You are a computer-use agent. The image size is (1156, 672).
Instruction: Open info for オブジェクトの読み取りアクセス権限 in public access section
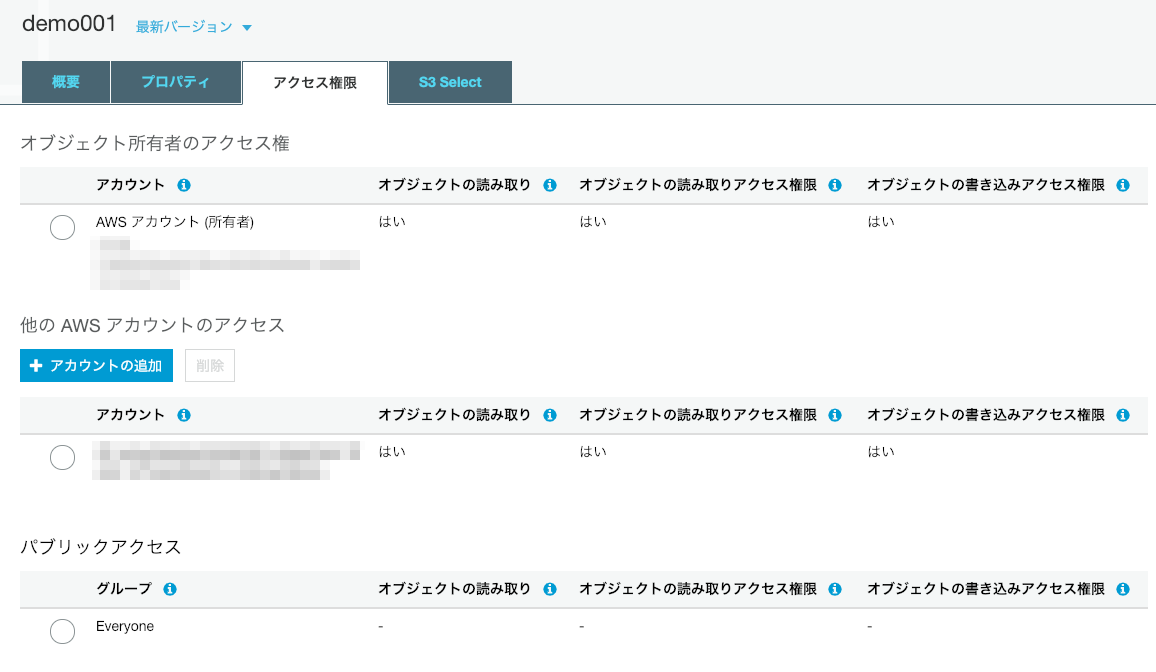click(x=835, y=589)
